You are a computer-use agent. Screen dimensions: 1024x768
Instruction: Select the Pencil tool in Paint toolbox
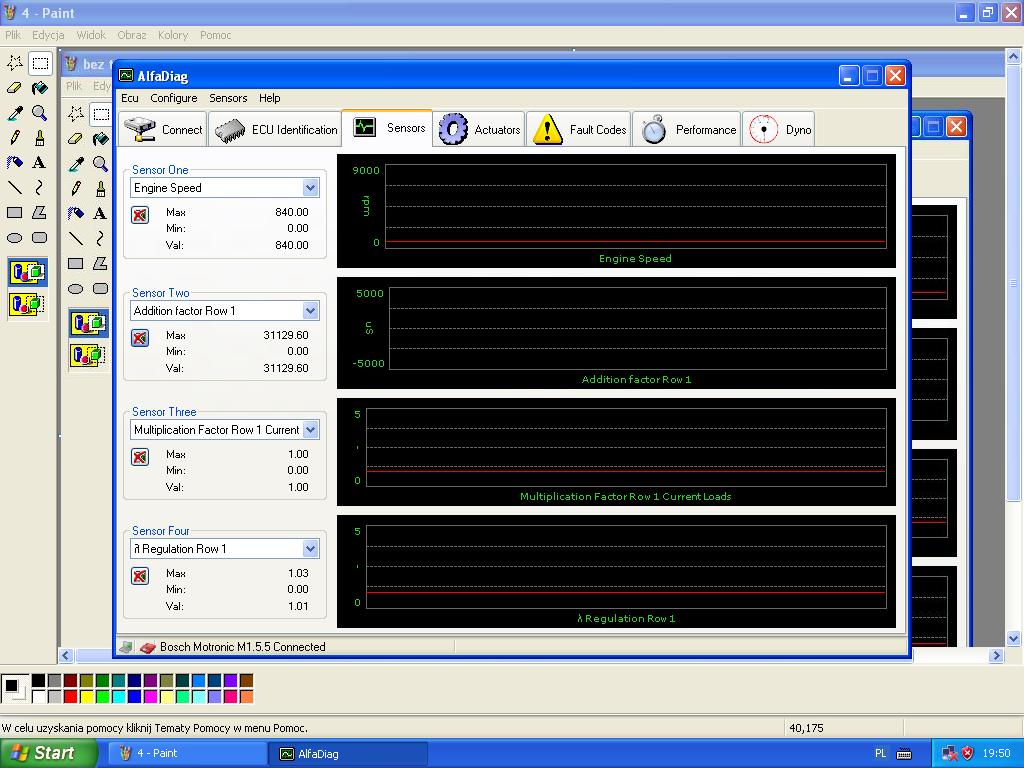[x=15, y=138]
